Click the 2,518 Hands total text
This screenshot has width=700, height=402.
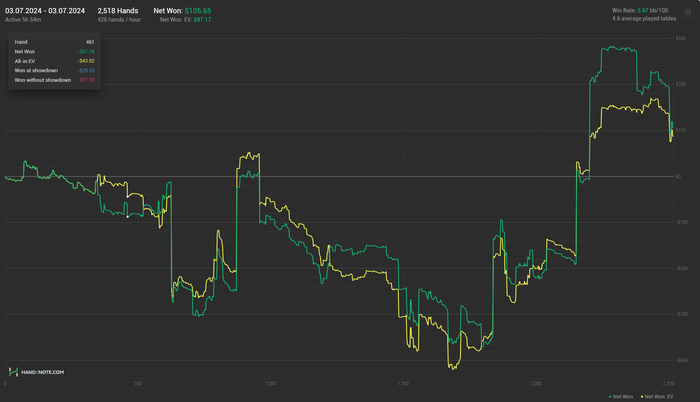pyautogui.click(x=118, y=11)
